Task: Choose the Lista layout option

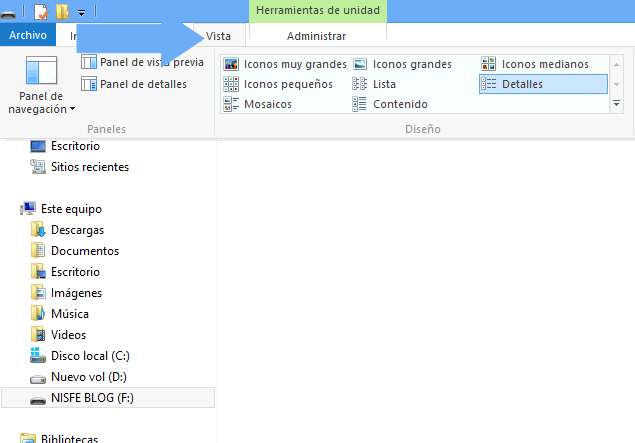Action: tap(374, 84)
